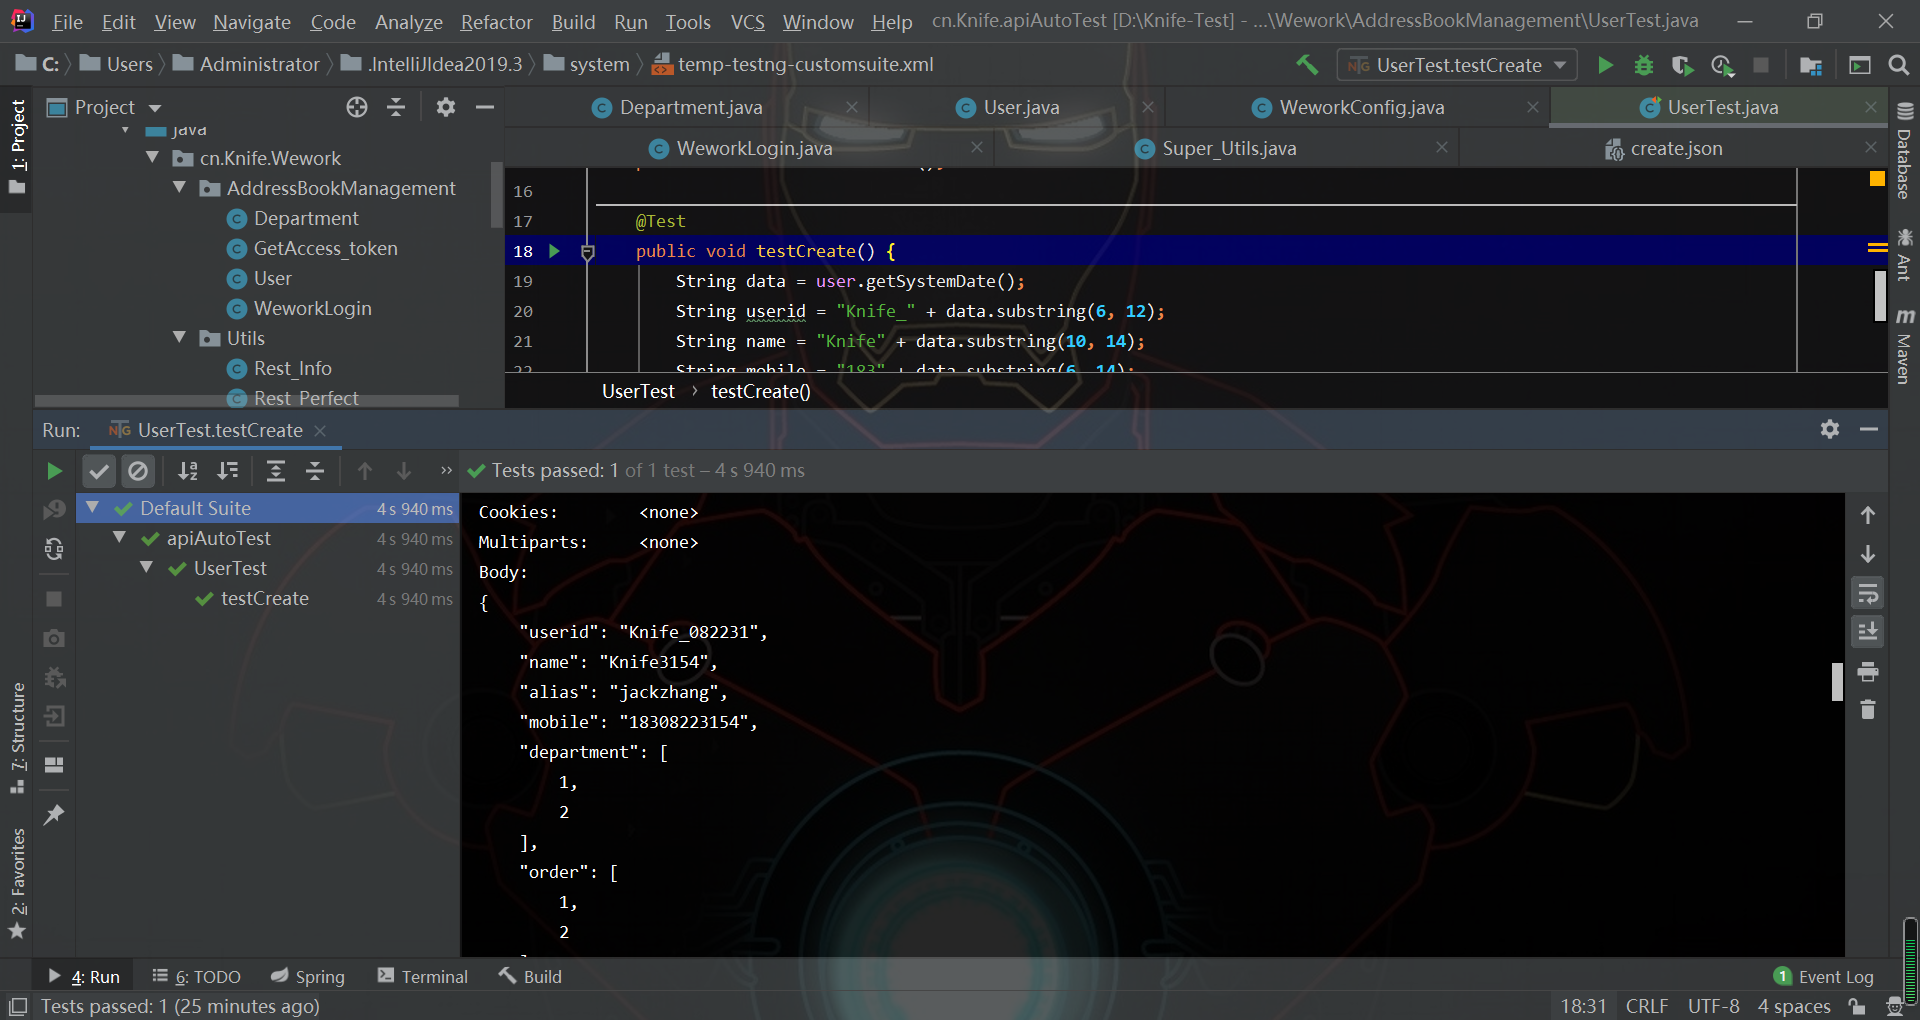Screen dimensions: 1920x1020
Task: Collapse the Default Suite test node
Action: pos(93,508)
